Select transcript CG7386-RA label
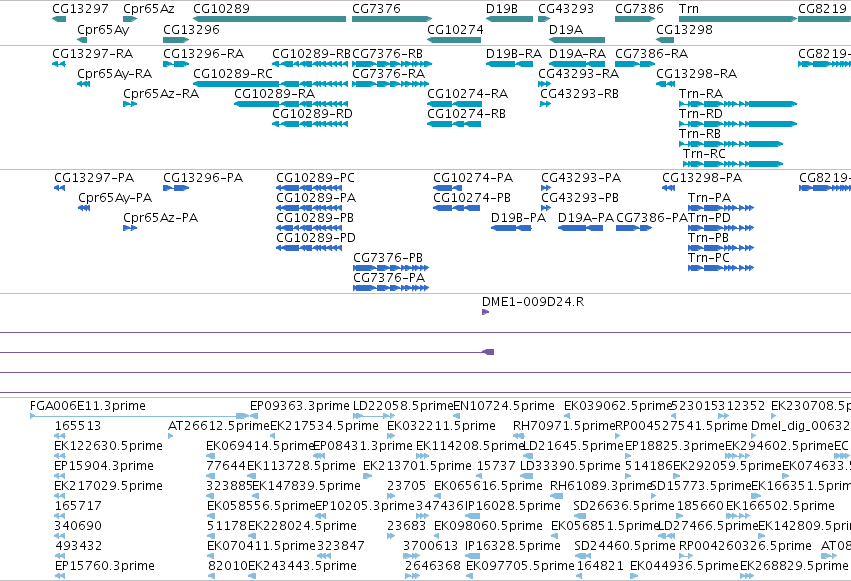The image size is (851, 581). [651, 54]
